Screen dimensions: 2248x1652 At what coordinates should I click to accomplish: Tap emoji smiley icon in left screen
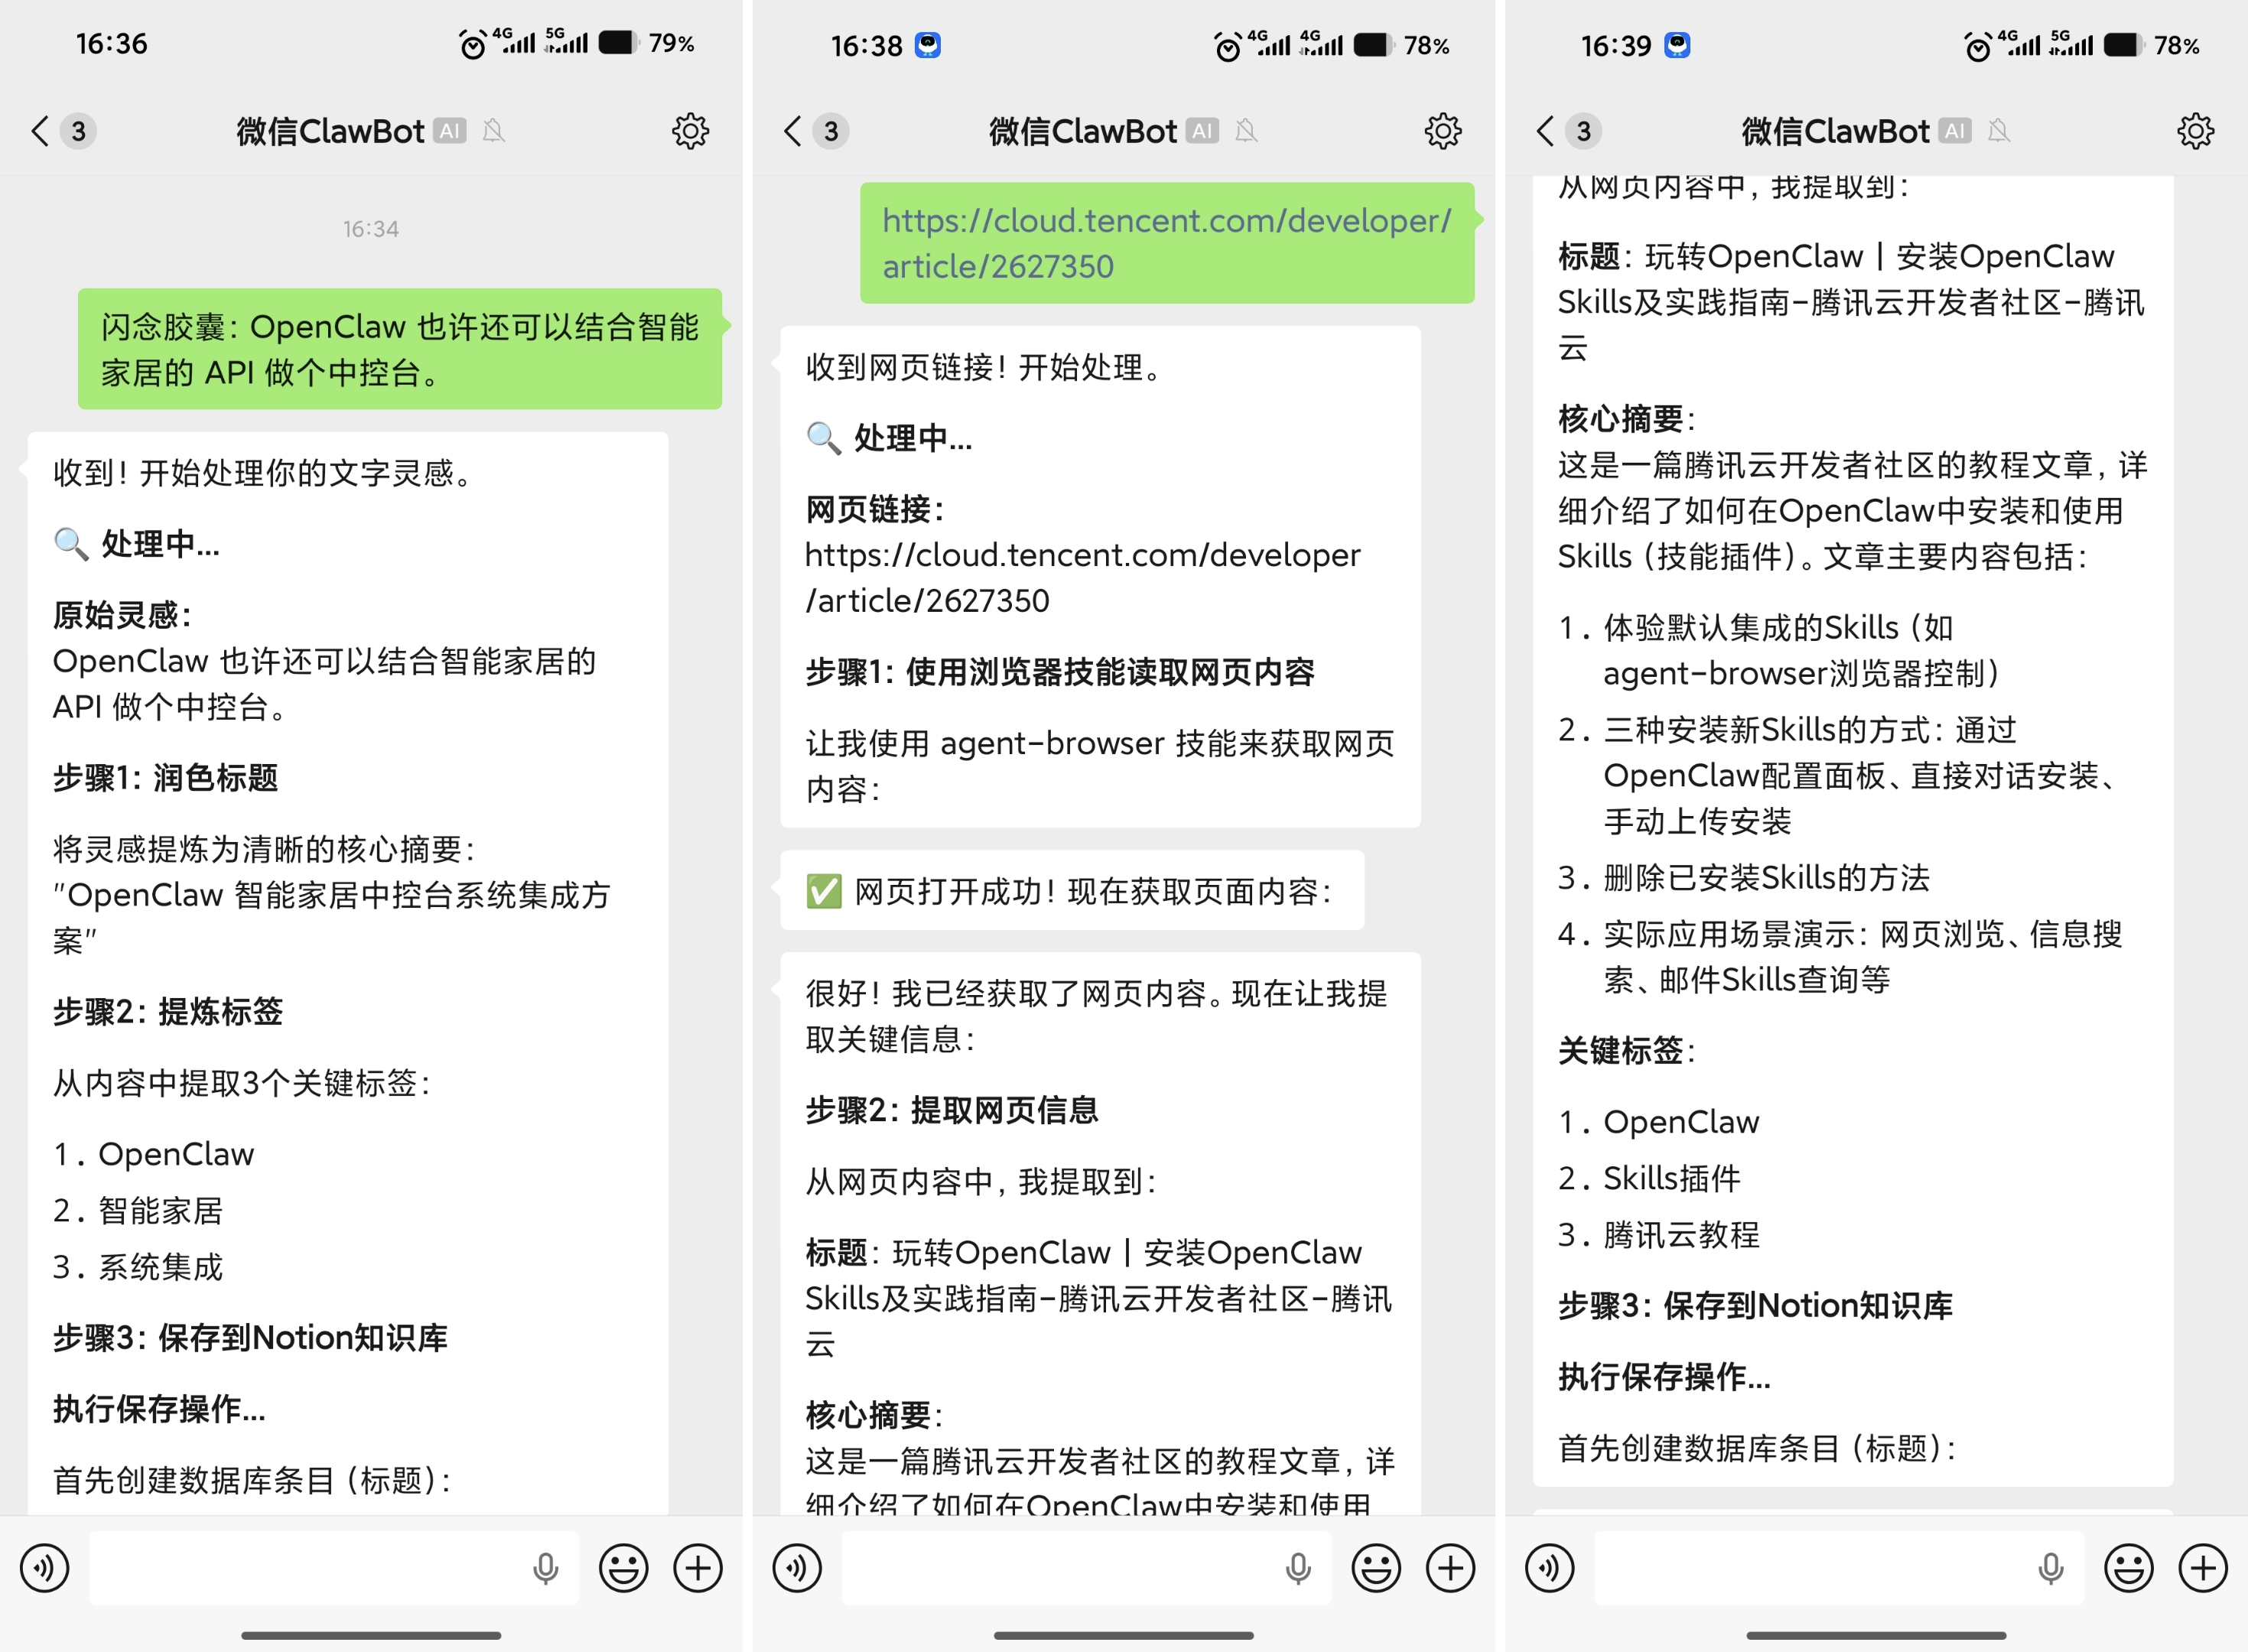tap(623, 1568)
